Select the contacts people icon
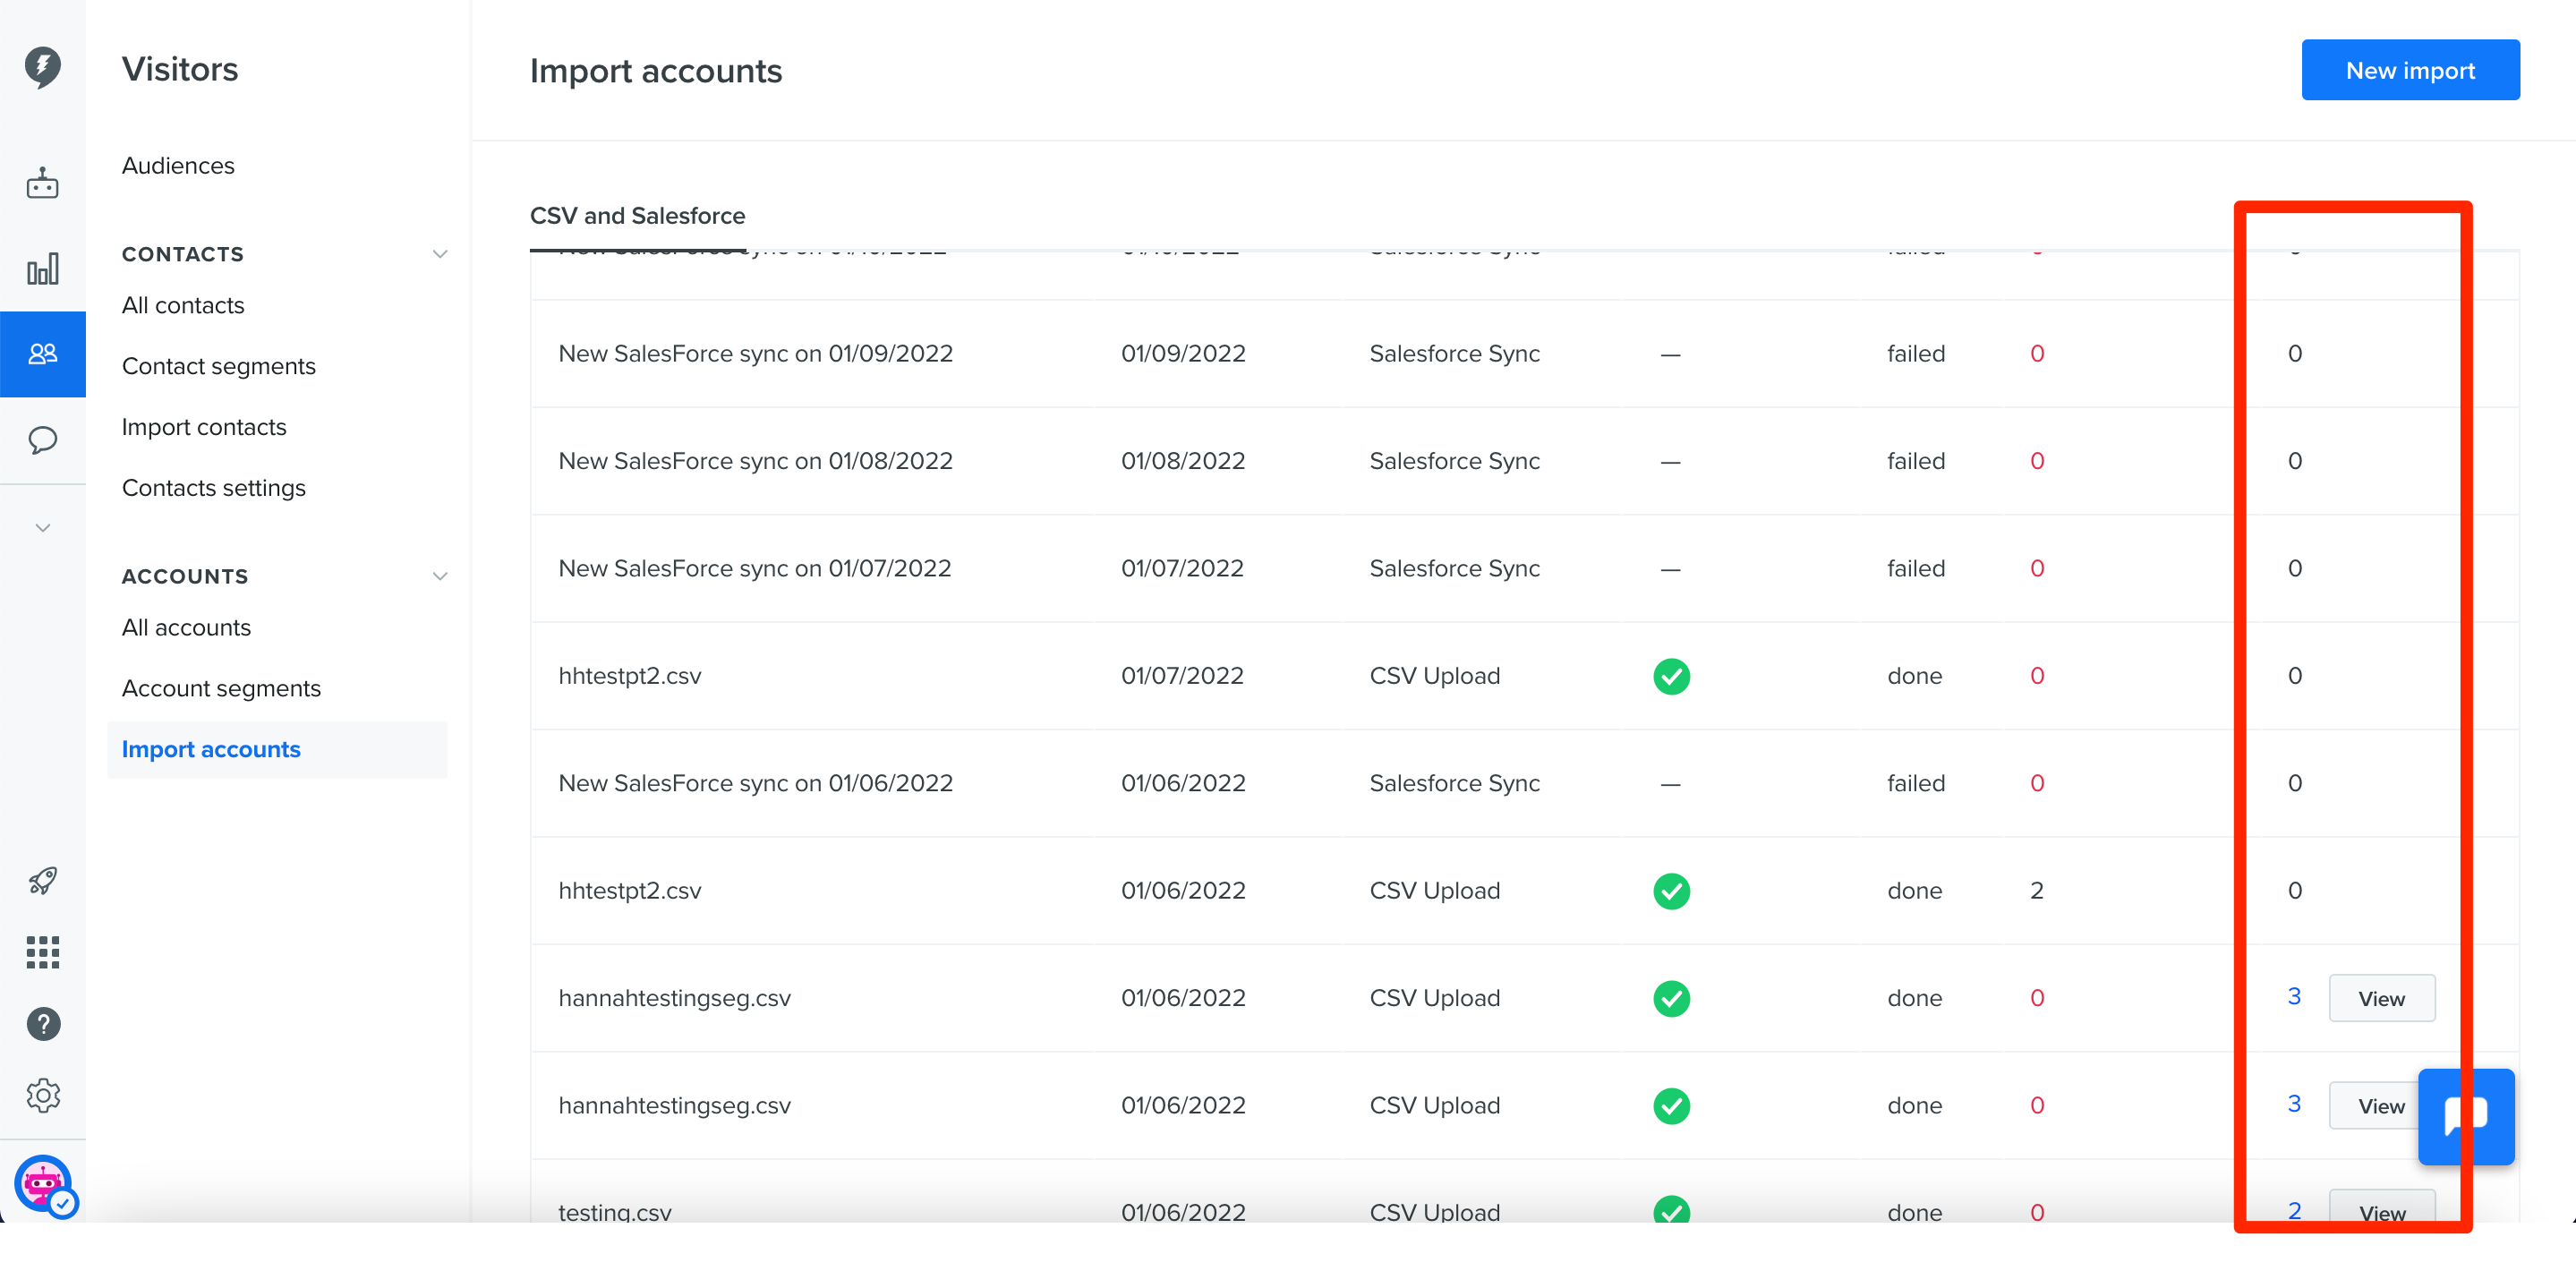 42,354
